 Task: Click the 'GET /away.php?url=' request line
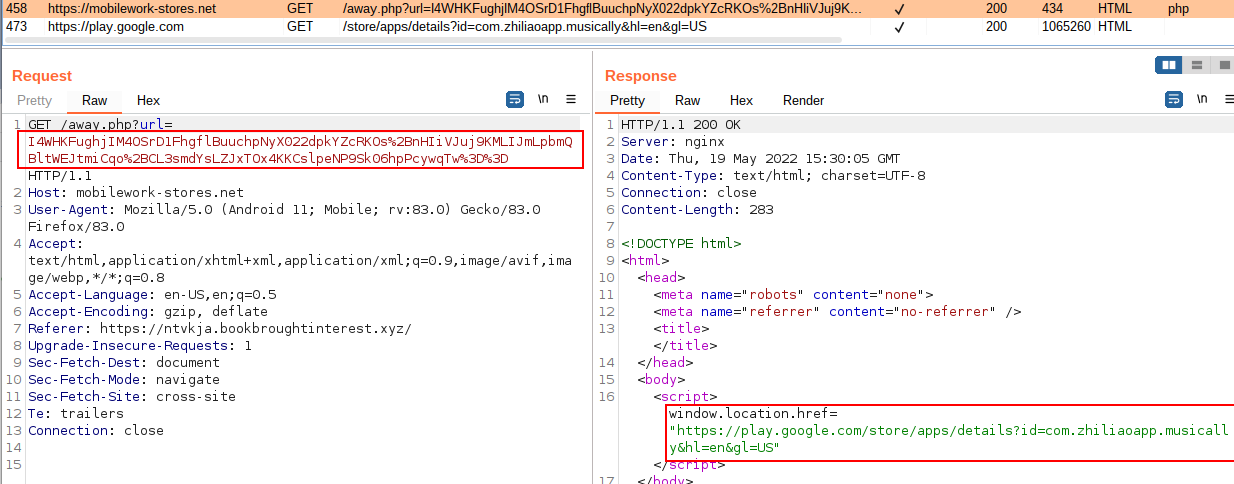tap(100, 125)
